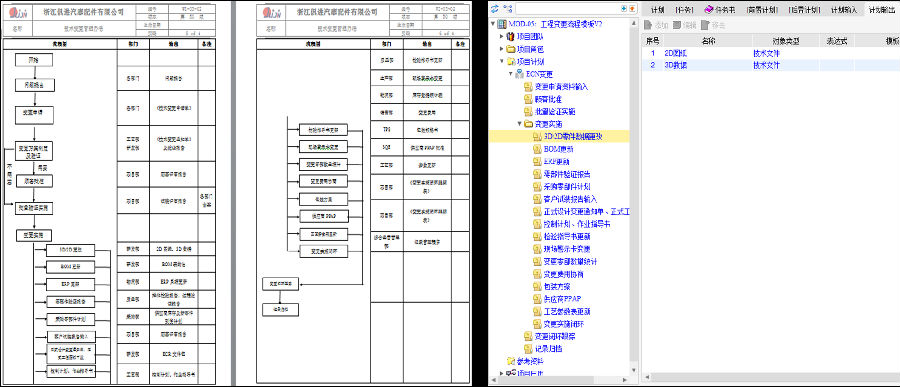Image resolution: width=900 pixels, height=387 pixels.
Task: Collapse the MOD-05 root tree node
Action: coord(493,24)
